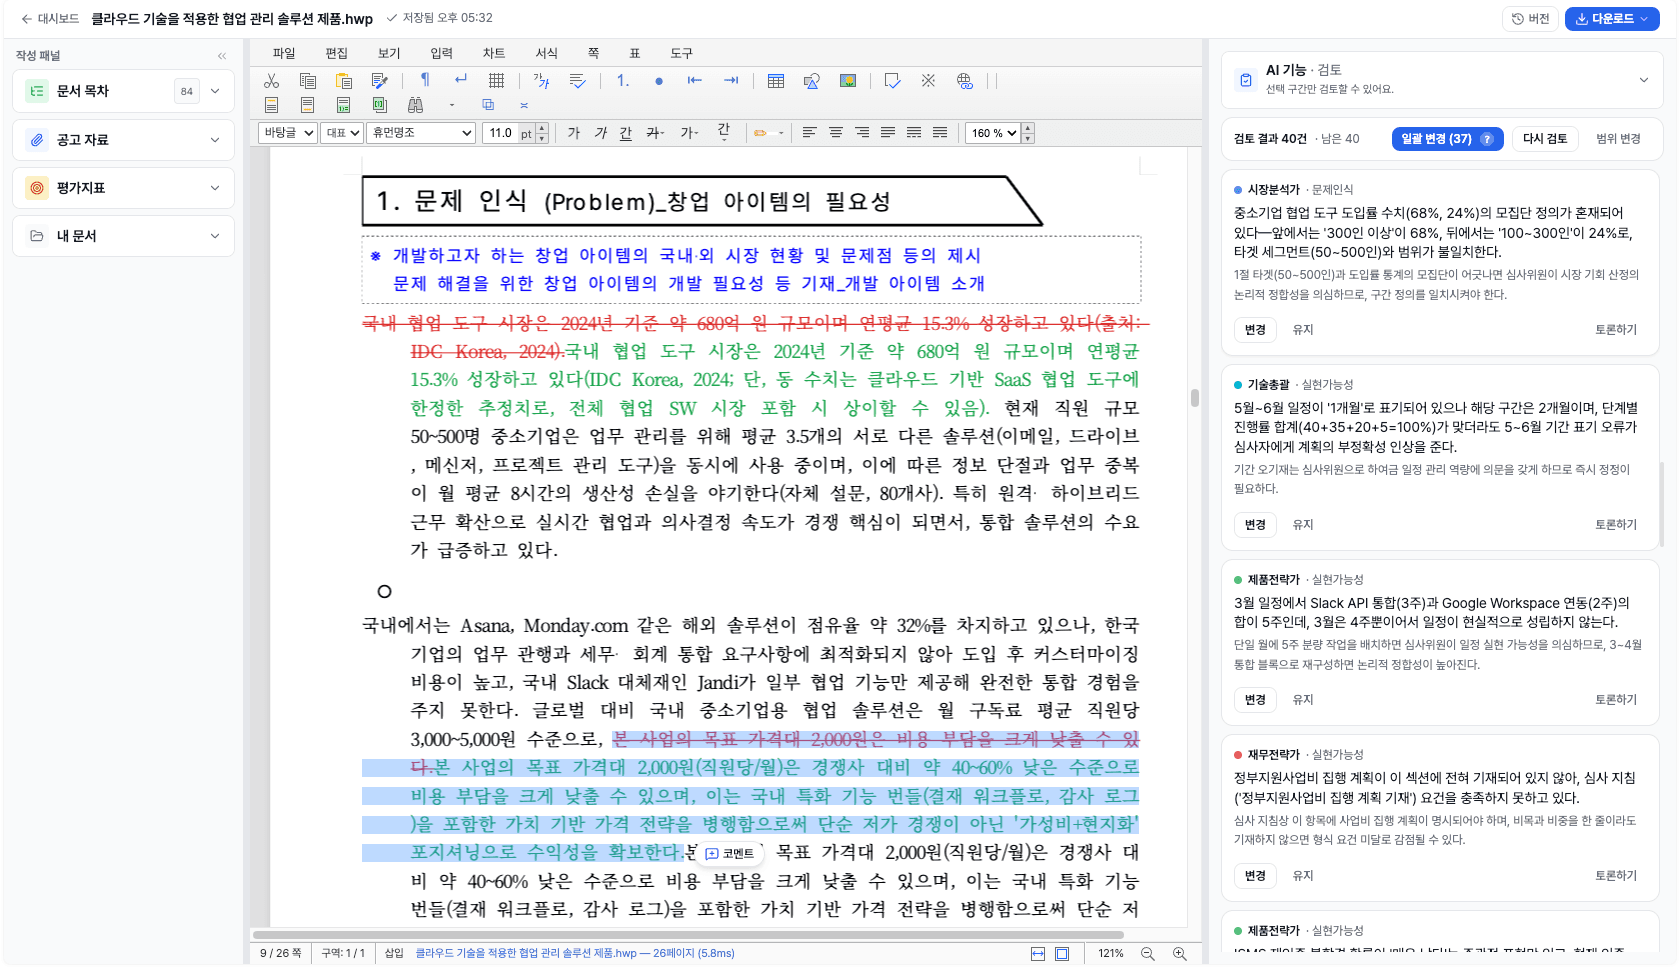Underline the text with 간 button

(x=626, y=133)
